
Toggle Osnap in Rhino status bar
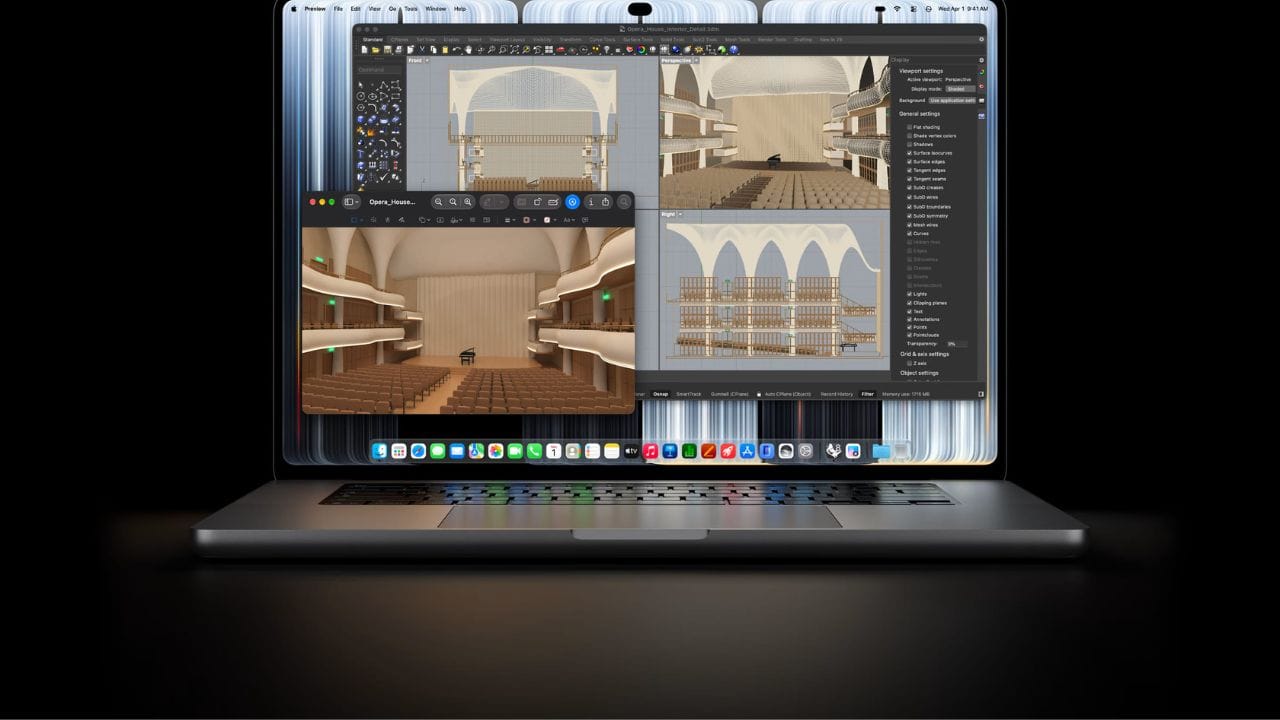(x=660, y=394)
